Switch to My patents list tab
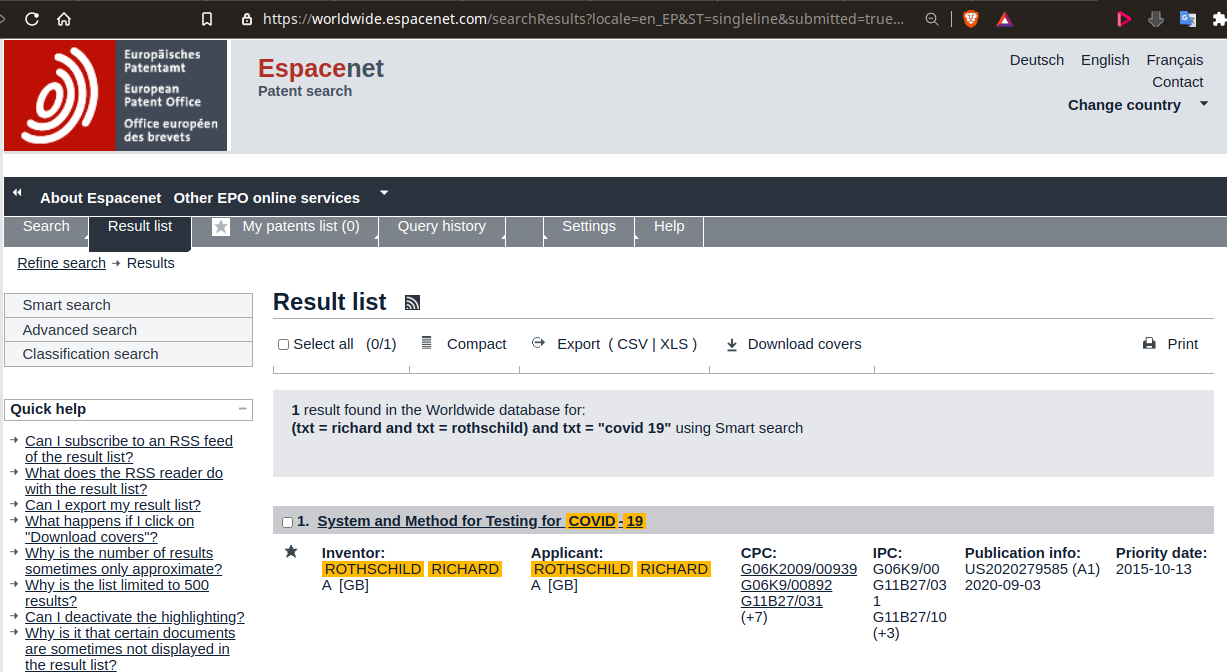1227x672 pixels. pyautogui.click(x=300, y=226)
